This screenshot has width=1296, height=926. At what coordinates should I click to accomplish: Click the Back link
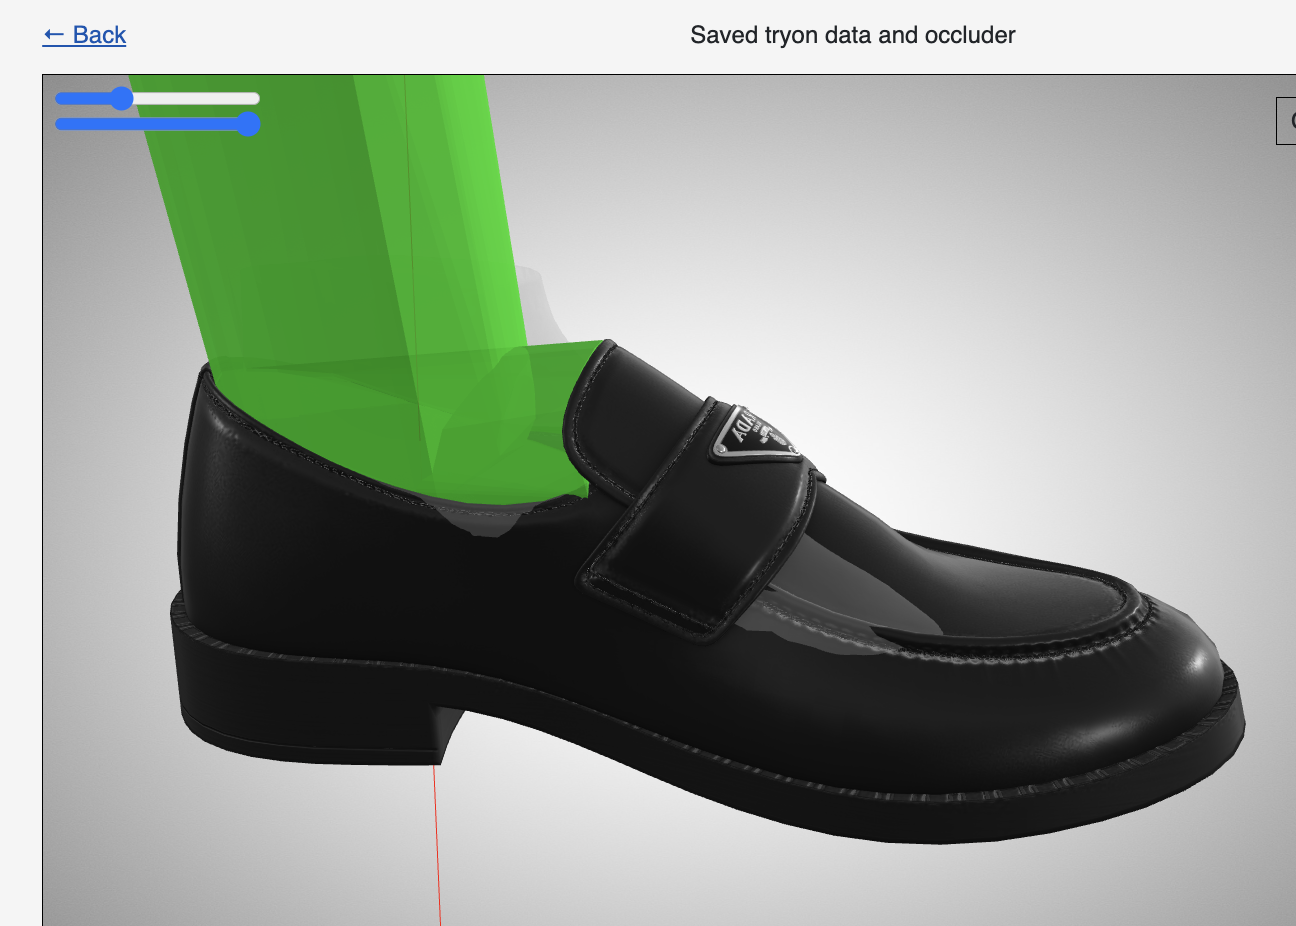(84, 35)
